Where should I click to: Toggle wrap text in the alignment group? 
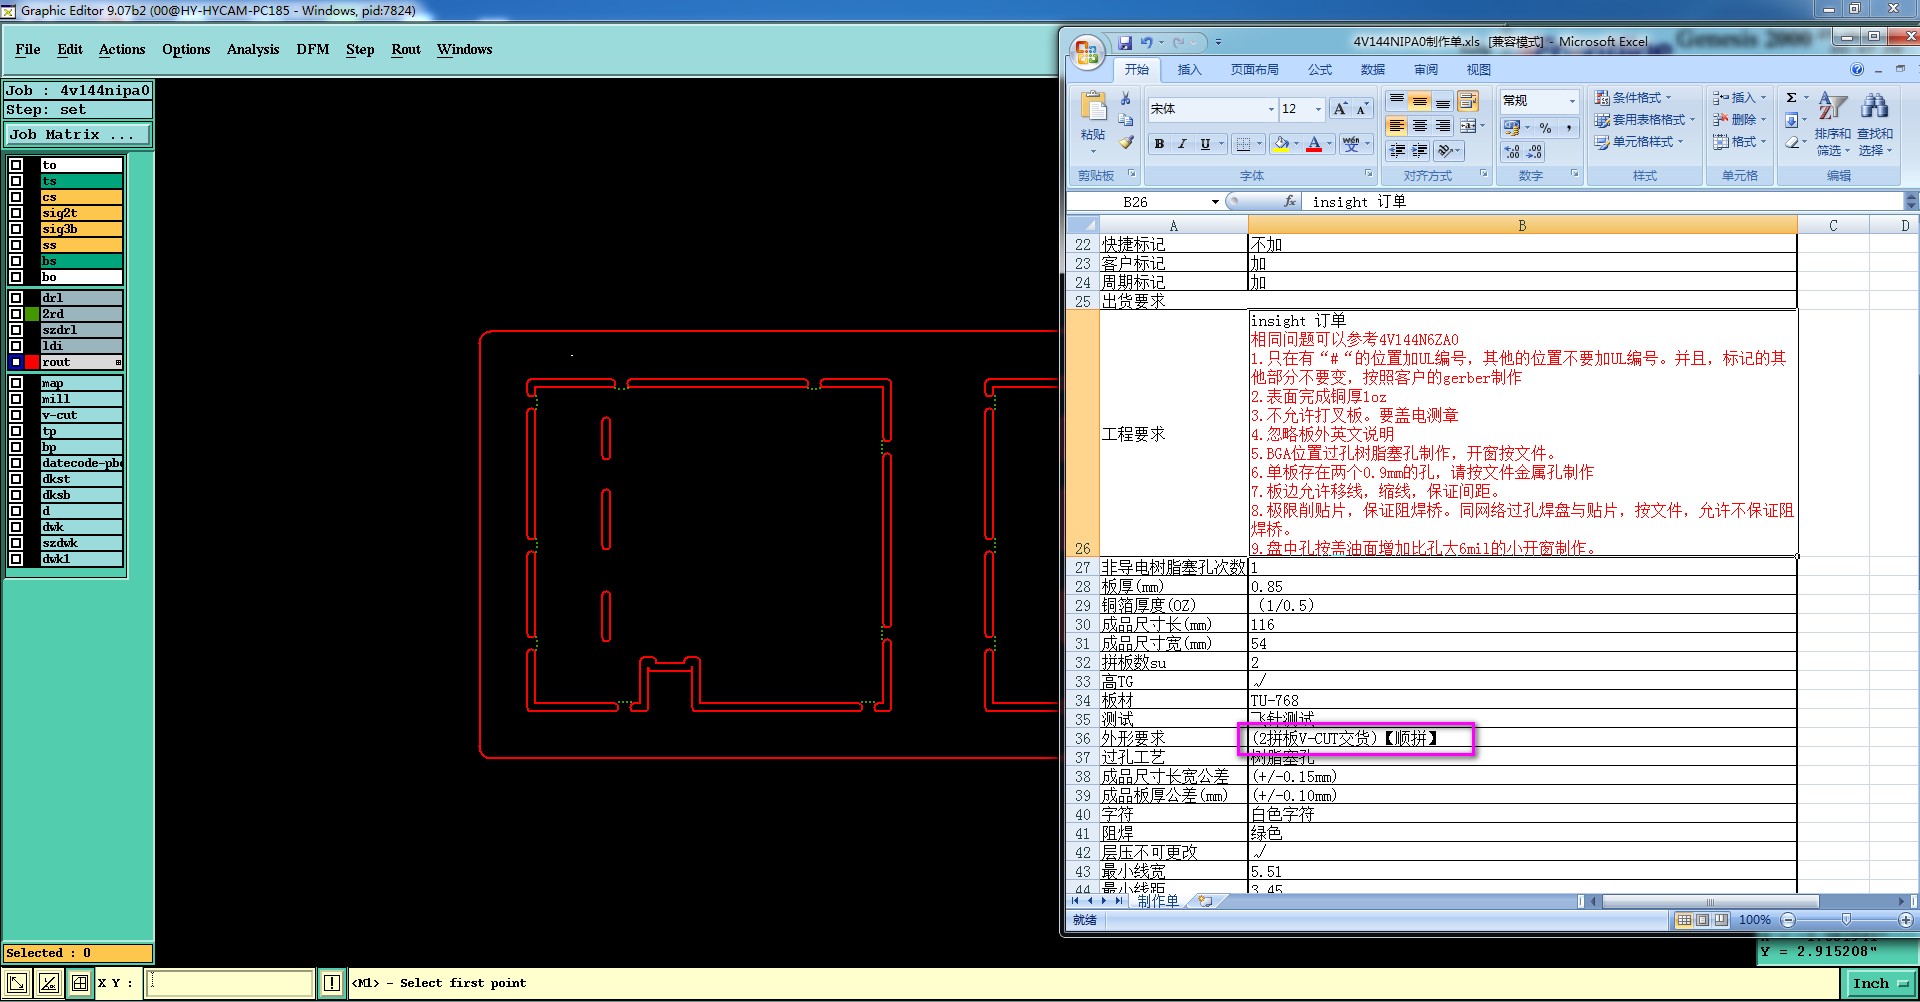1468,101
